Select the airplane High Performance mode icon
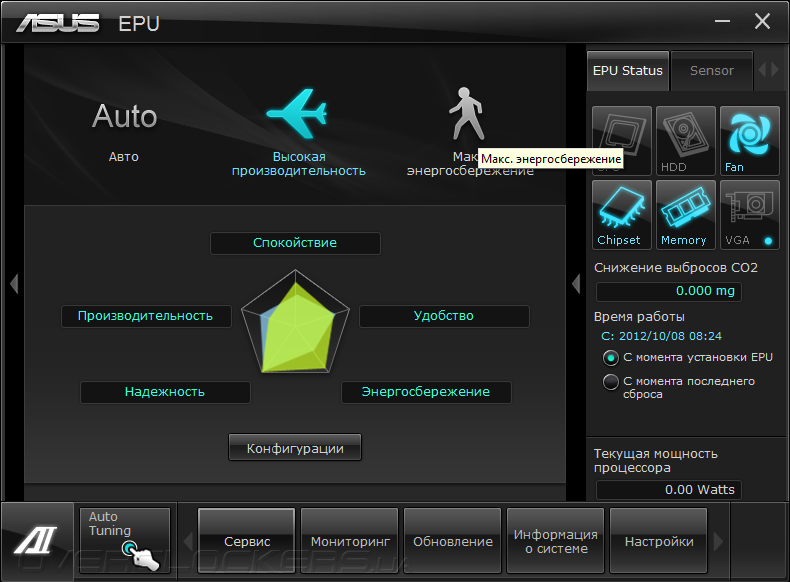The width and height of the screenshot is (790, 582). coord(297,113)
